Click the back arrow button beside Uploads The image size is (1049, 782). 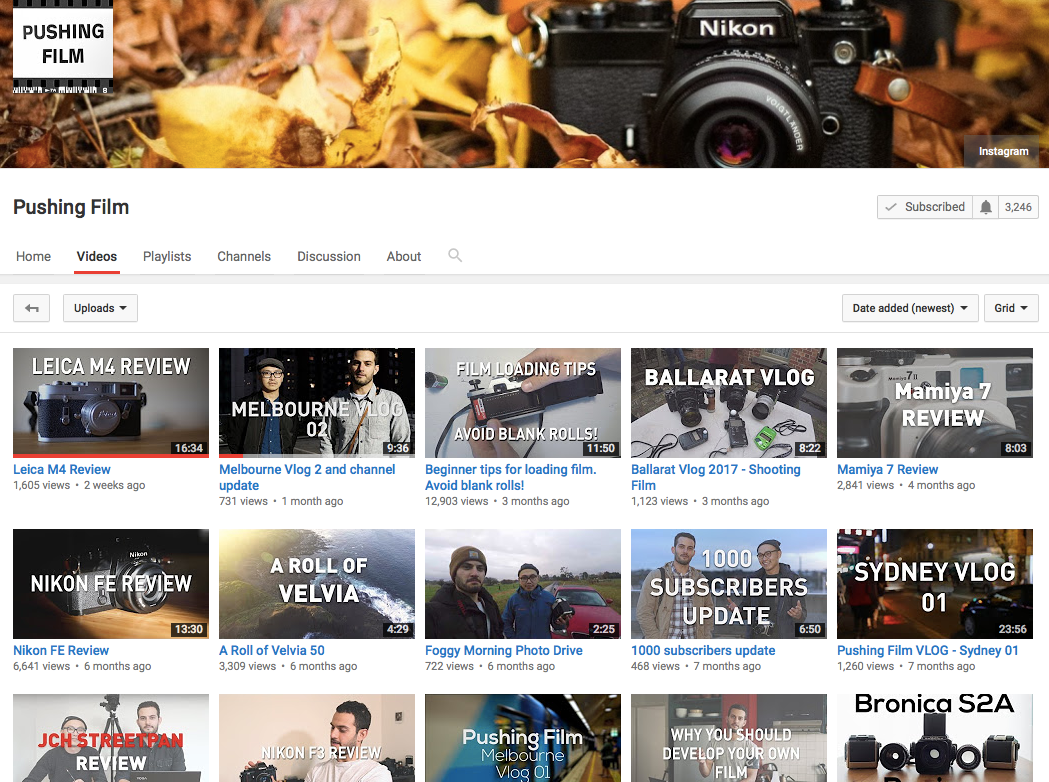31,308
